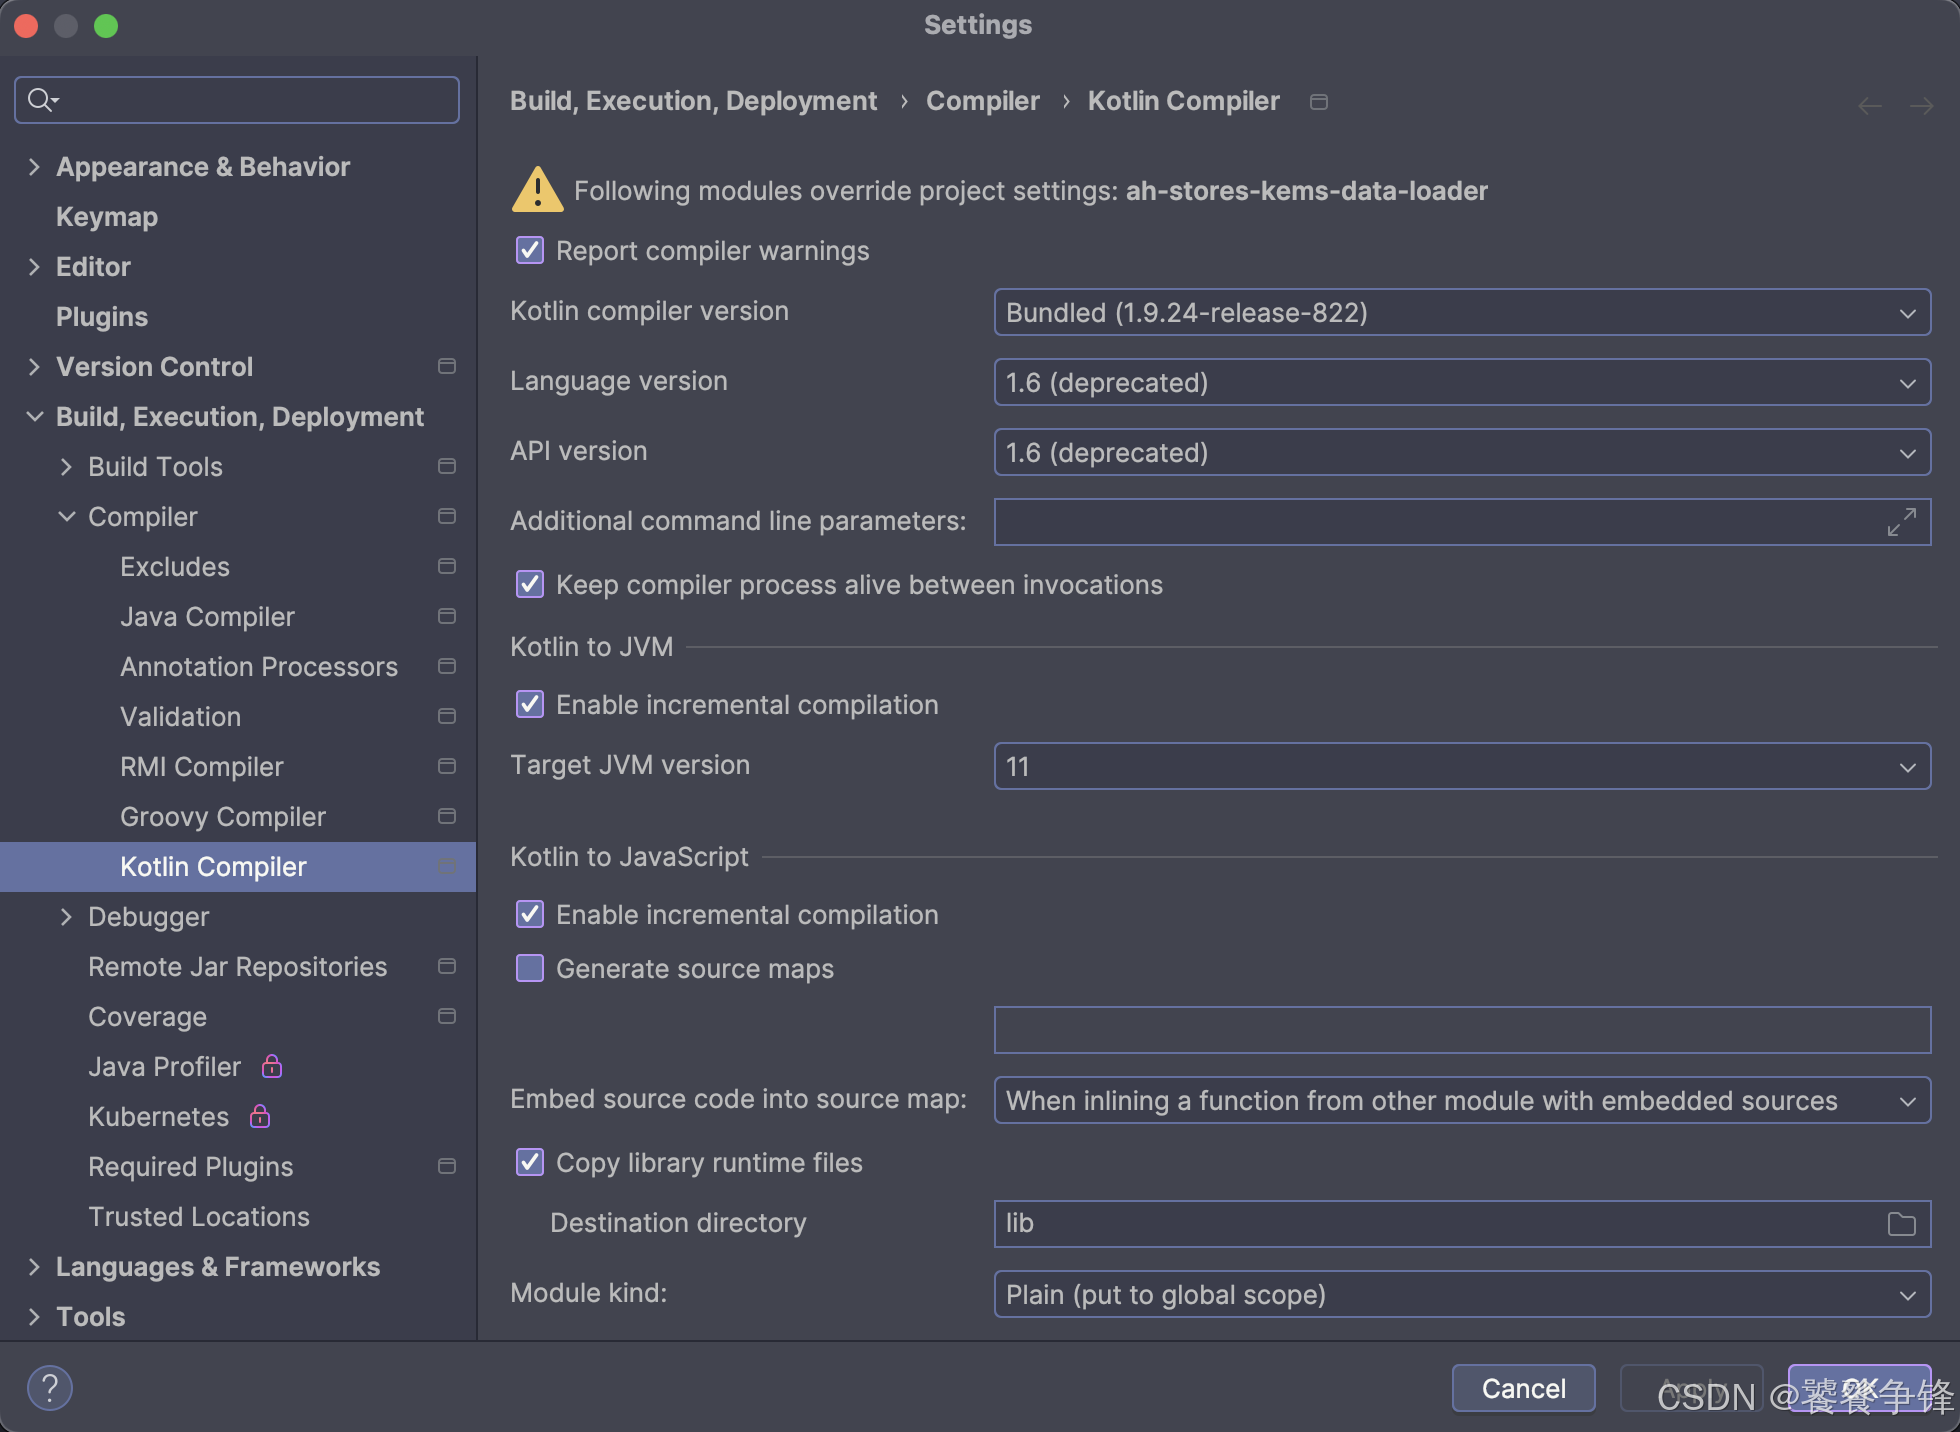The image size is (1960, 1432).
Task: Enable Generate source maps checkbox
Action: 530,968
